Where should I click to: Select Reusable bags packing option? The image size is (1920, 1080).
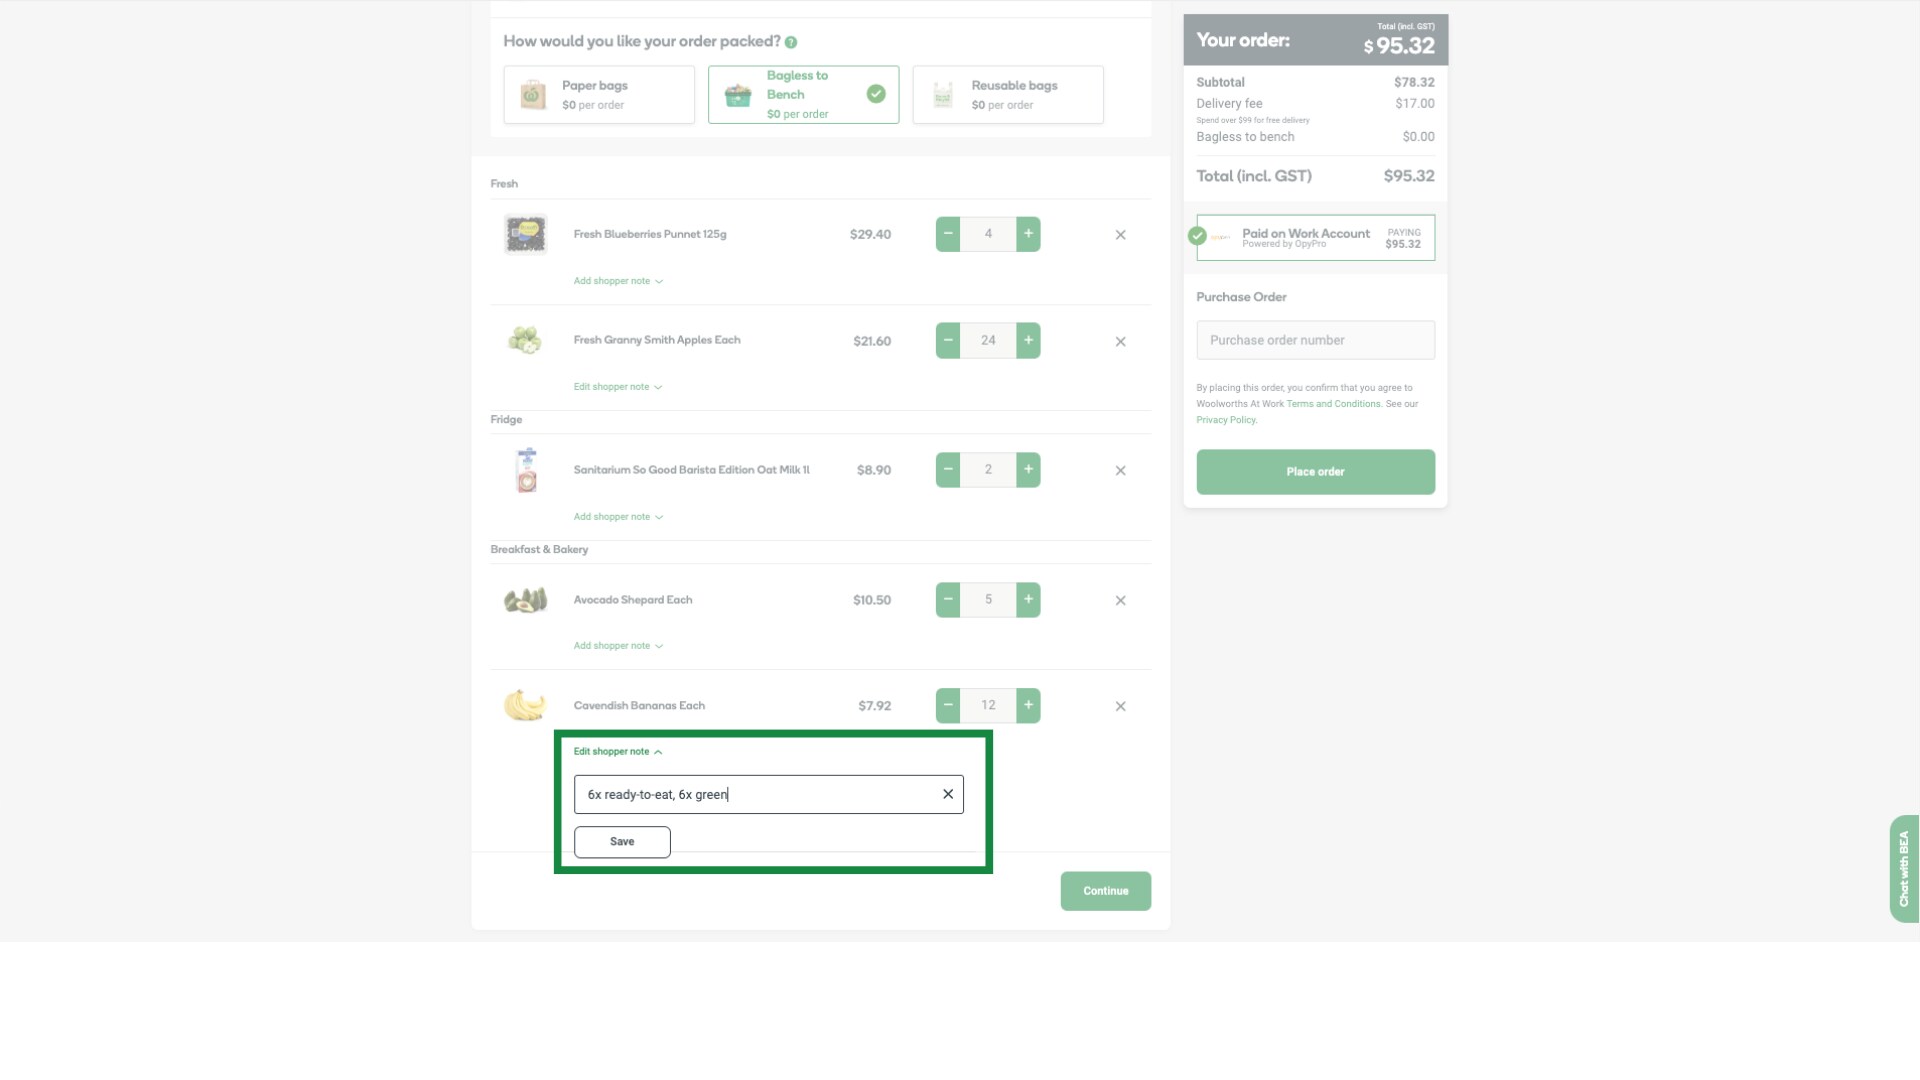[x=1007, y=95]
